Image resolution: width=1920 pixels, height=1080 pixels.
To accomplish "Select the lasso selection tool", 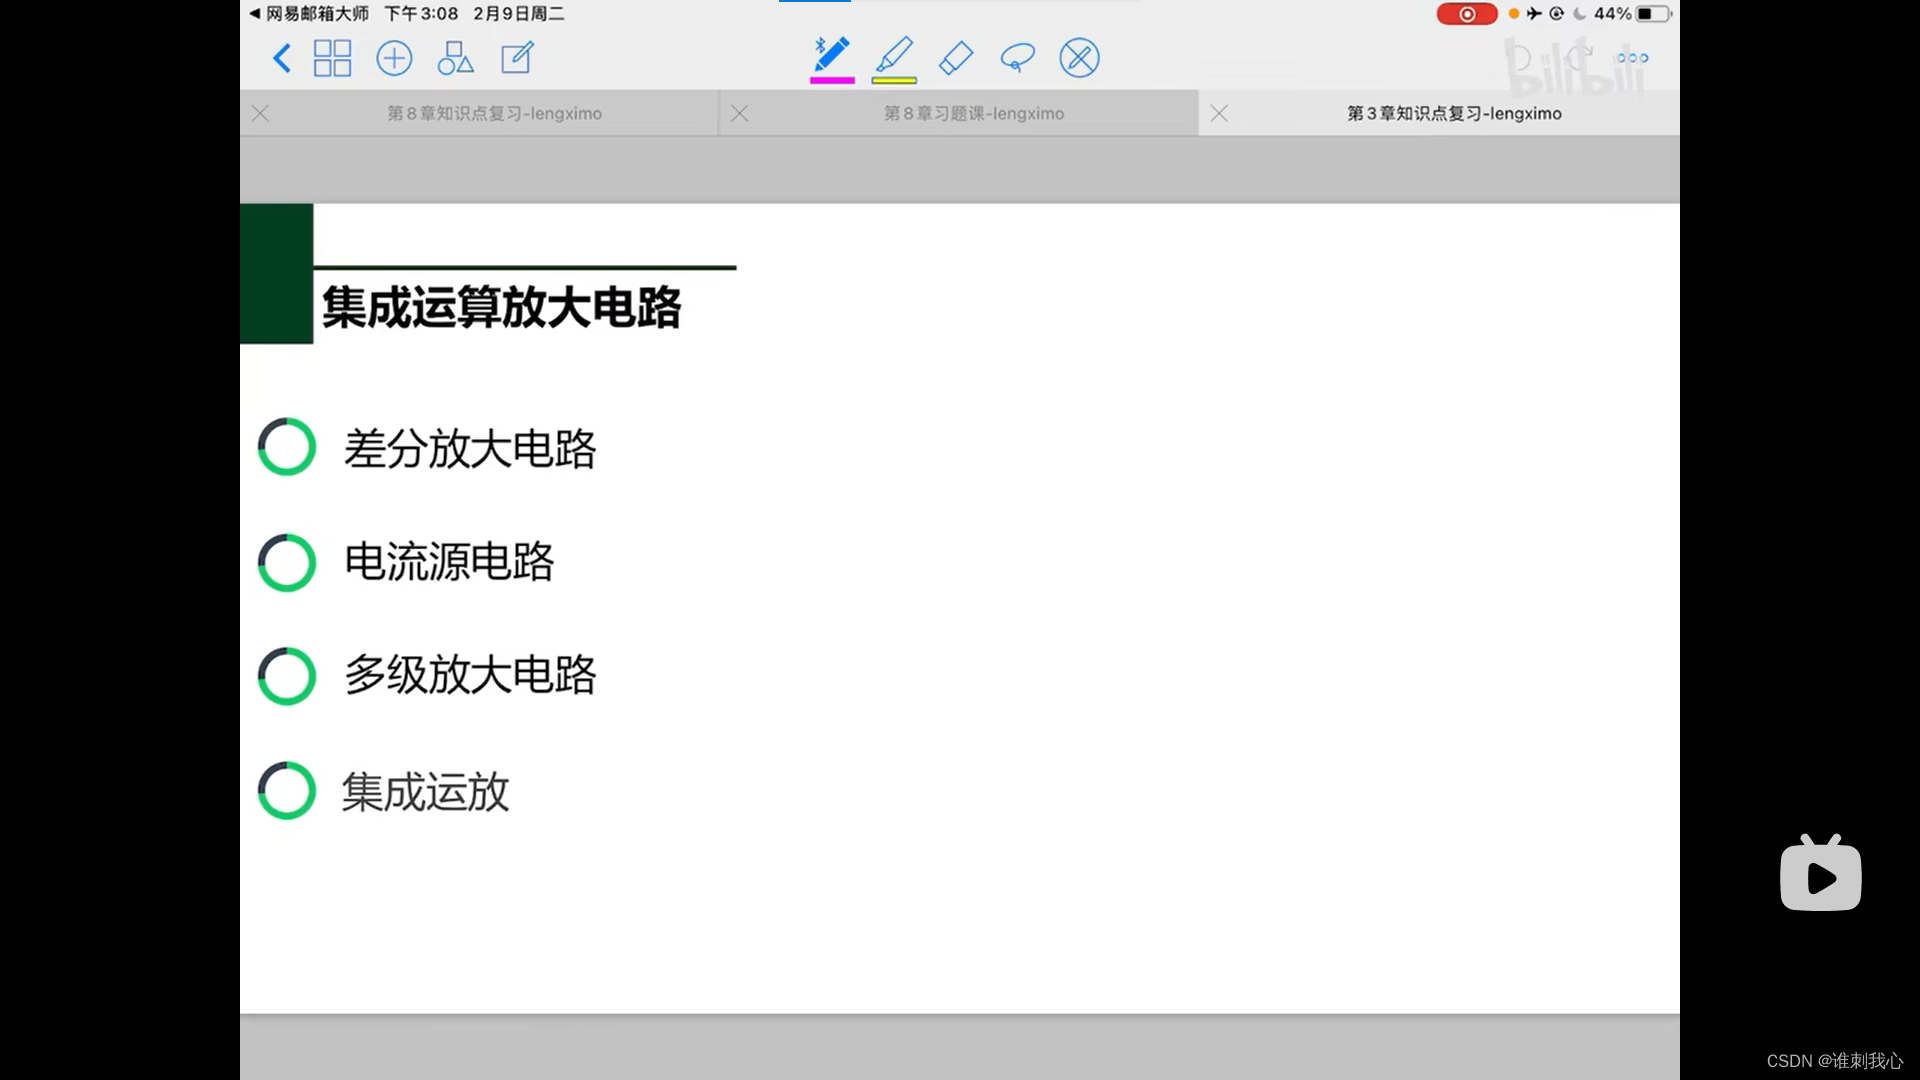I will [x=1017, y=58].
